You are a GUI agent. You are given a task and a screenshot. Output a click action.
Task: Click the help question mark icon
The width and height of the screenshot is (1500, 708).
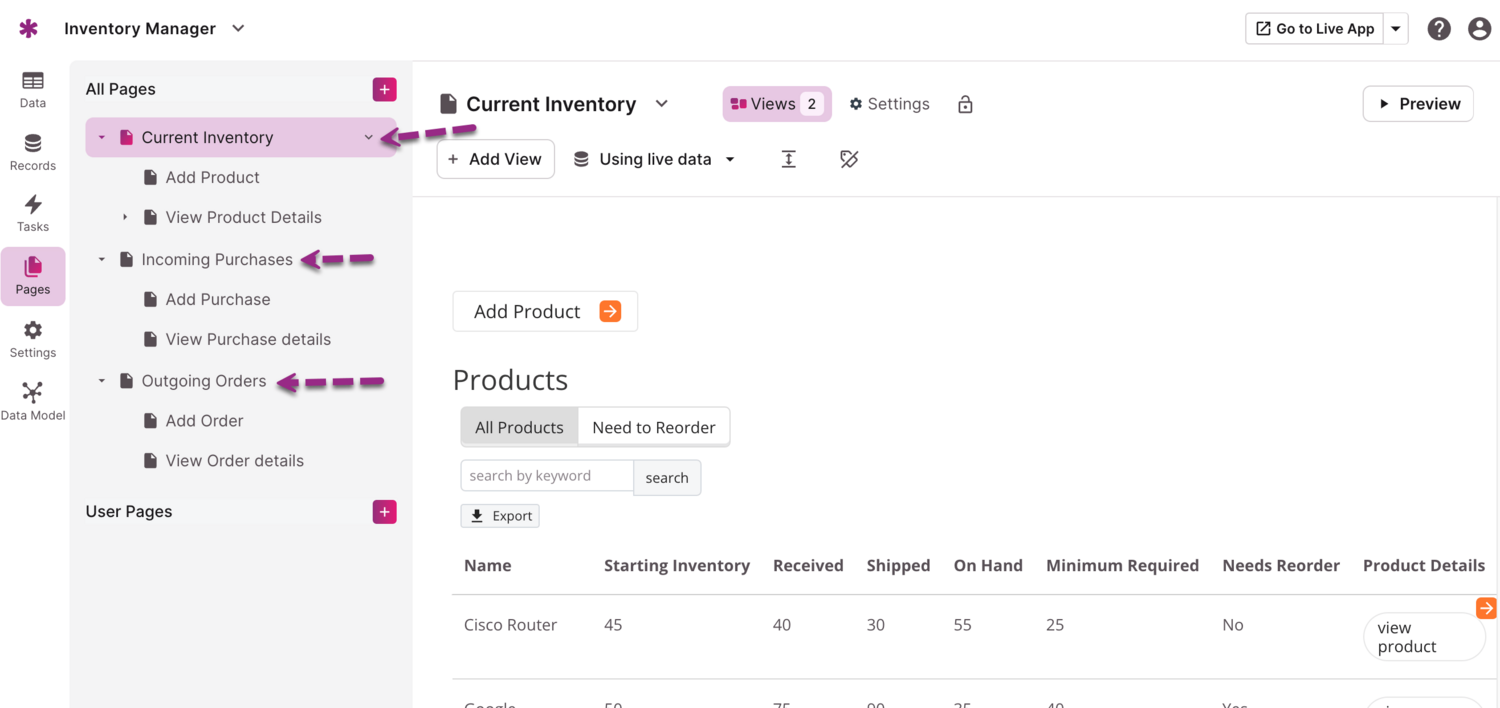[x=1439, y=29]
